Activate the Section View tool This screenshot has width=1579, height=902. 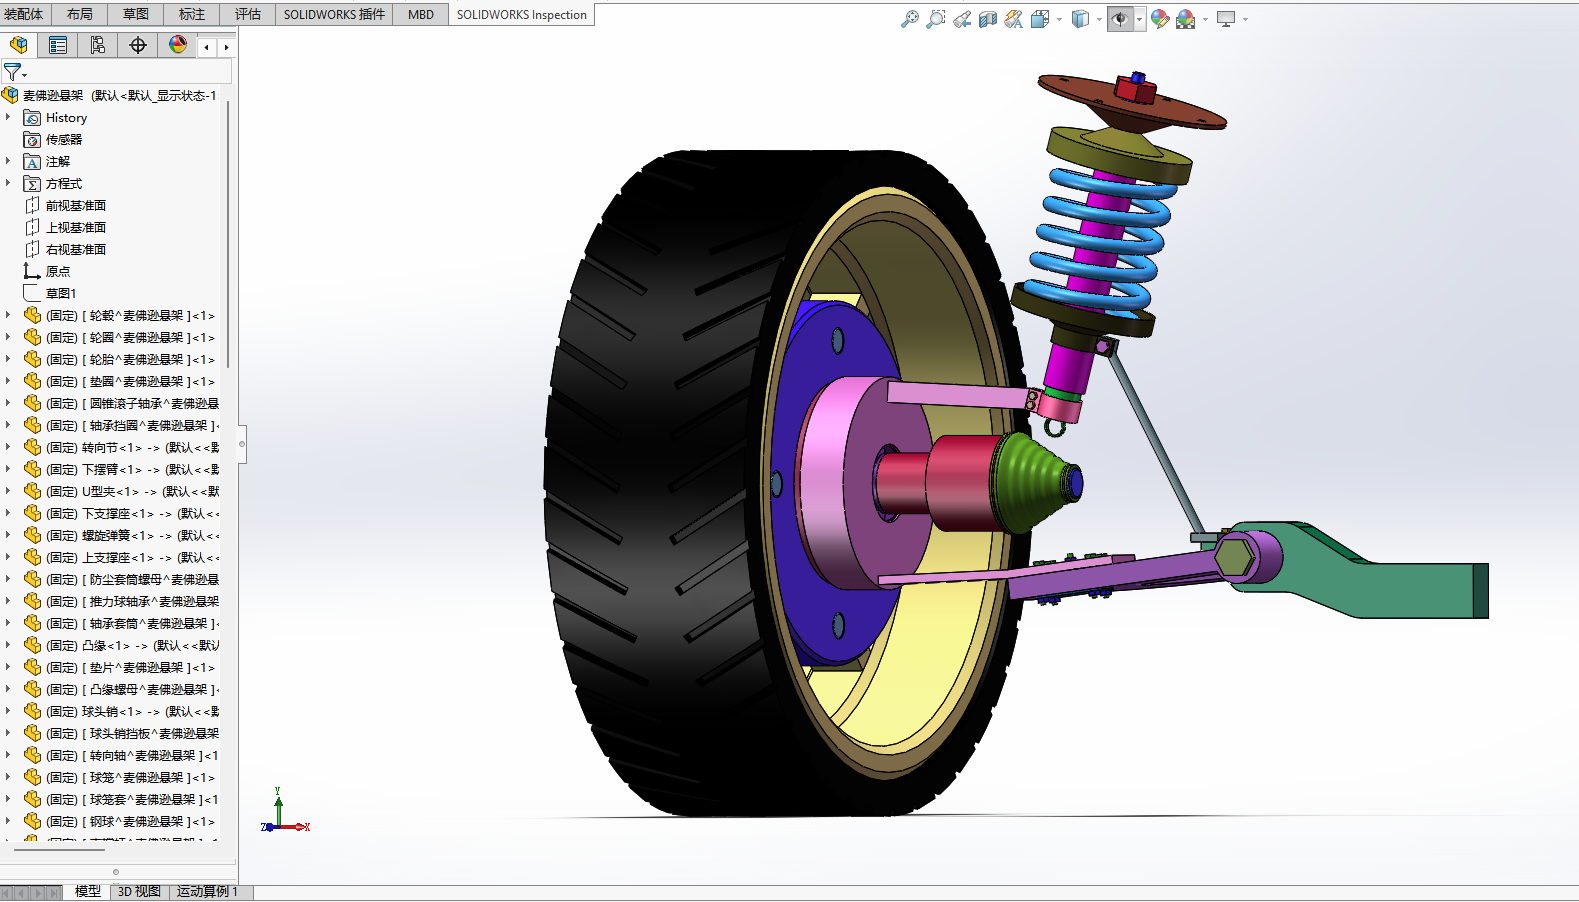click(988, 19)
